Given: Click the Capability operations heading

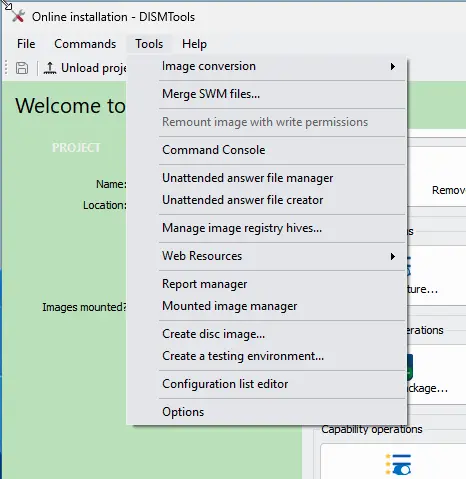Looking at the screenshot, I should [372, 429].
